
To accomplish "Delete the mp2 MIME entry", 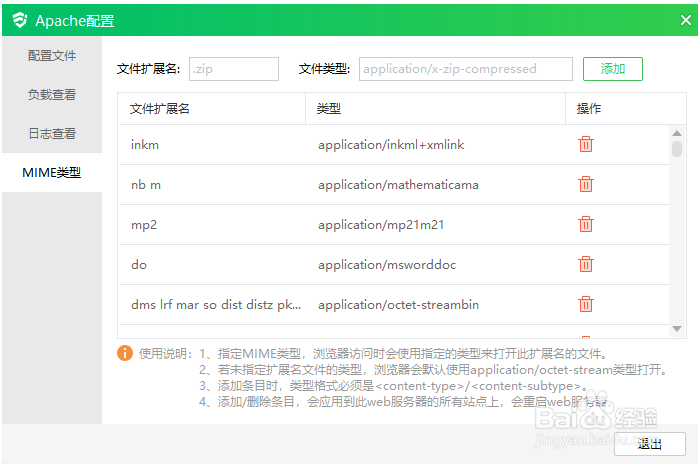I will [586, 224].
